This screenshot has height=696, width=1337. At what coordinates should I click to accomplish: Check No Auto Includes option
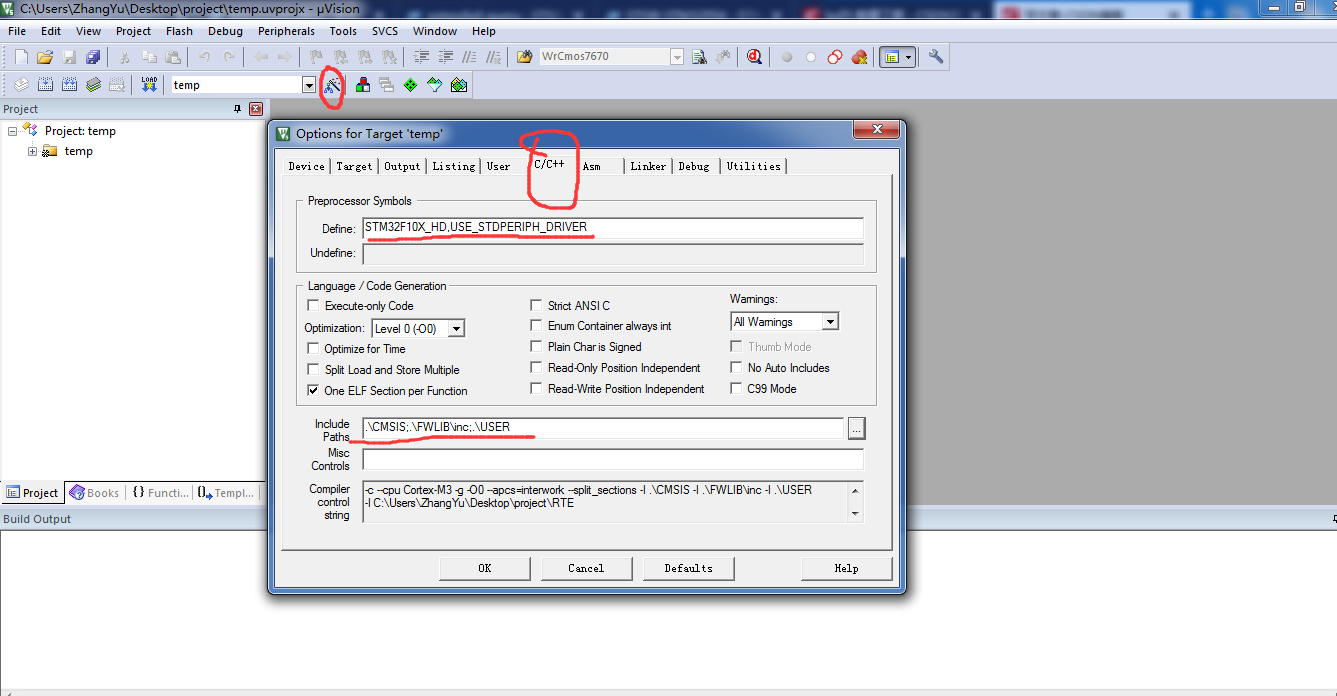pos(737,368)
